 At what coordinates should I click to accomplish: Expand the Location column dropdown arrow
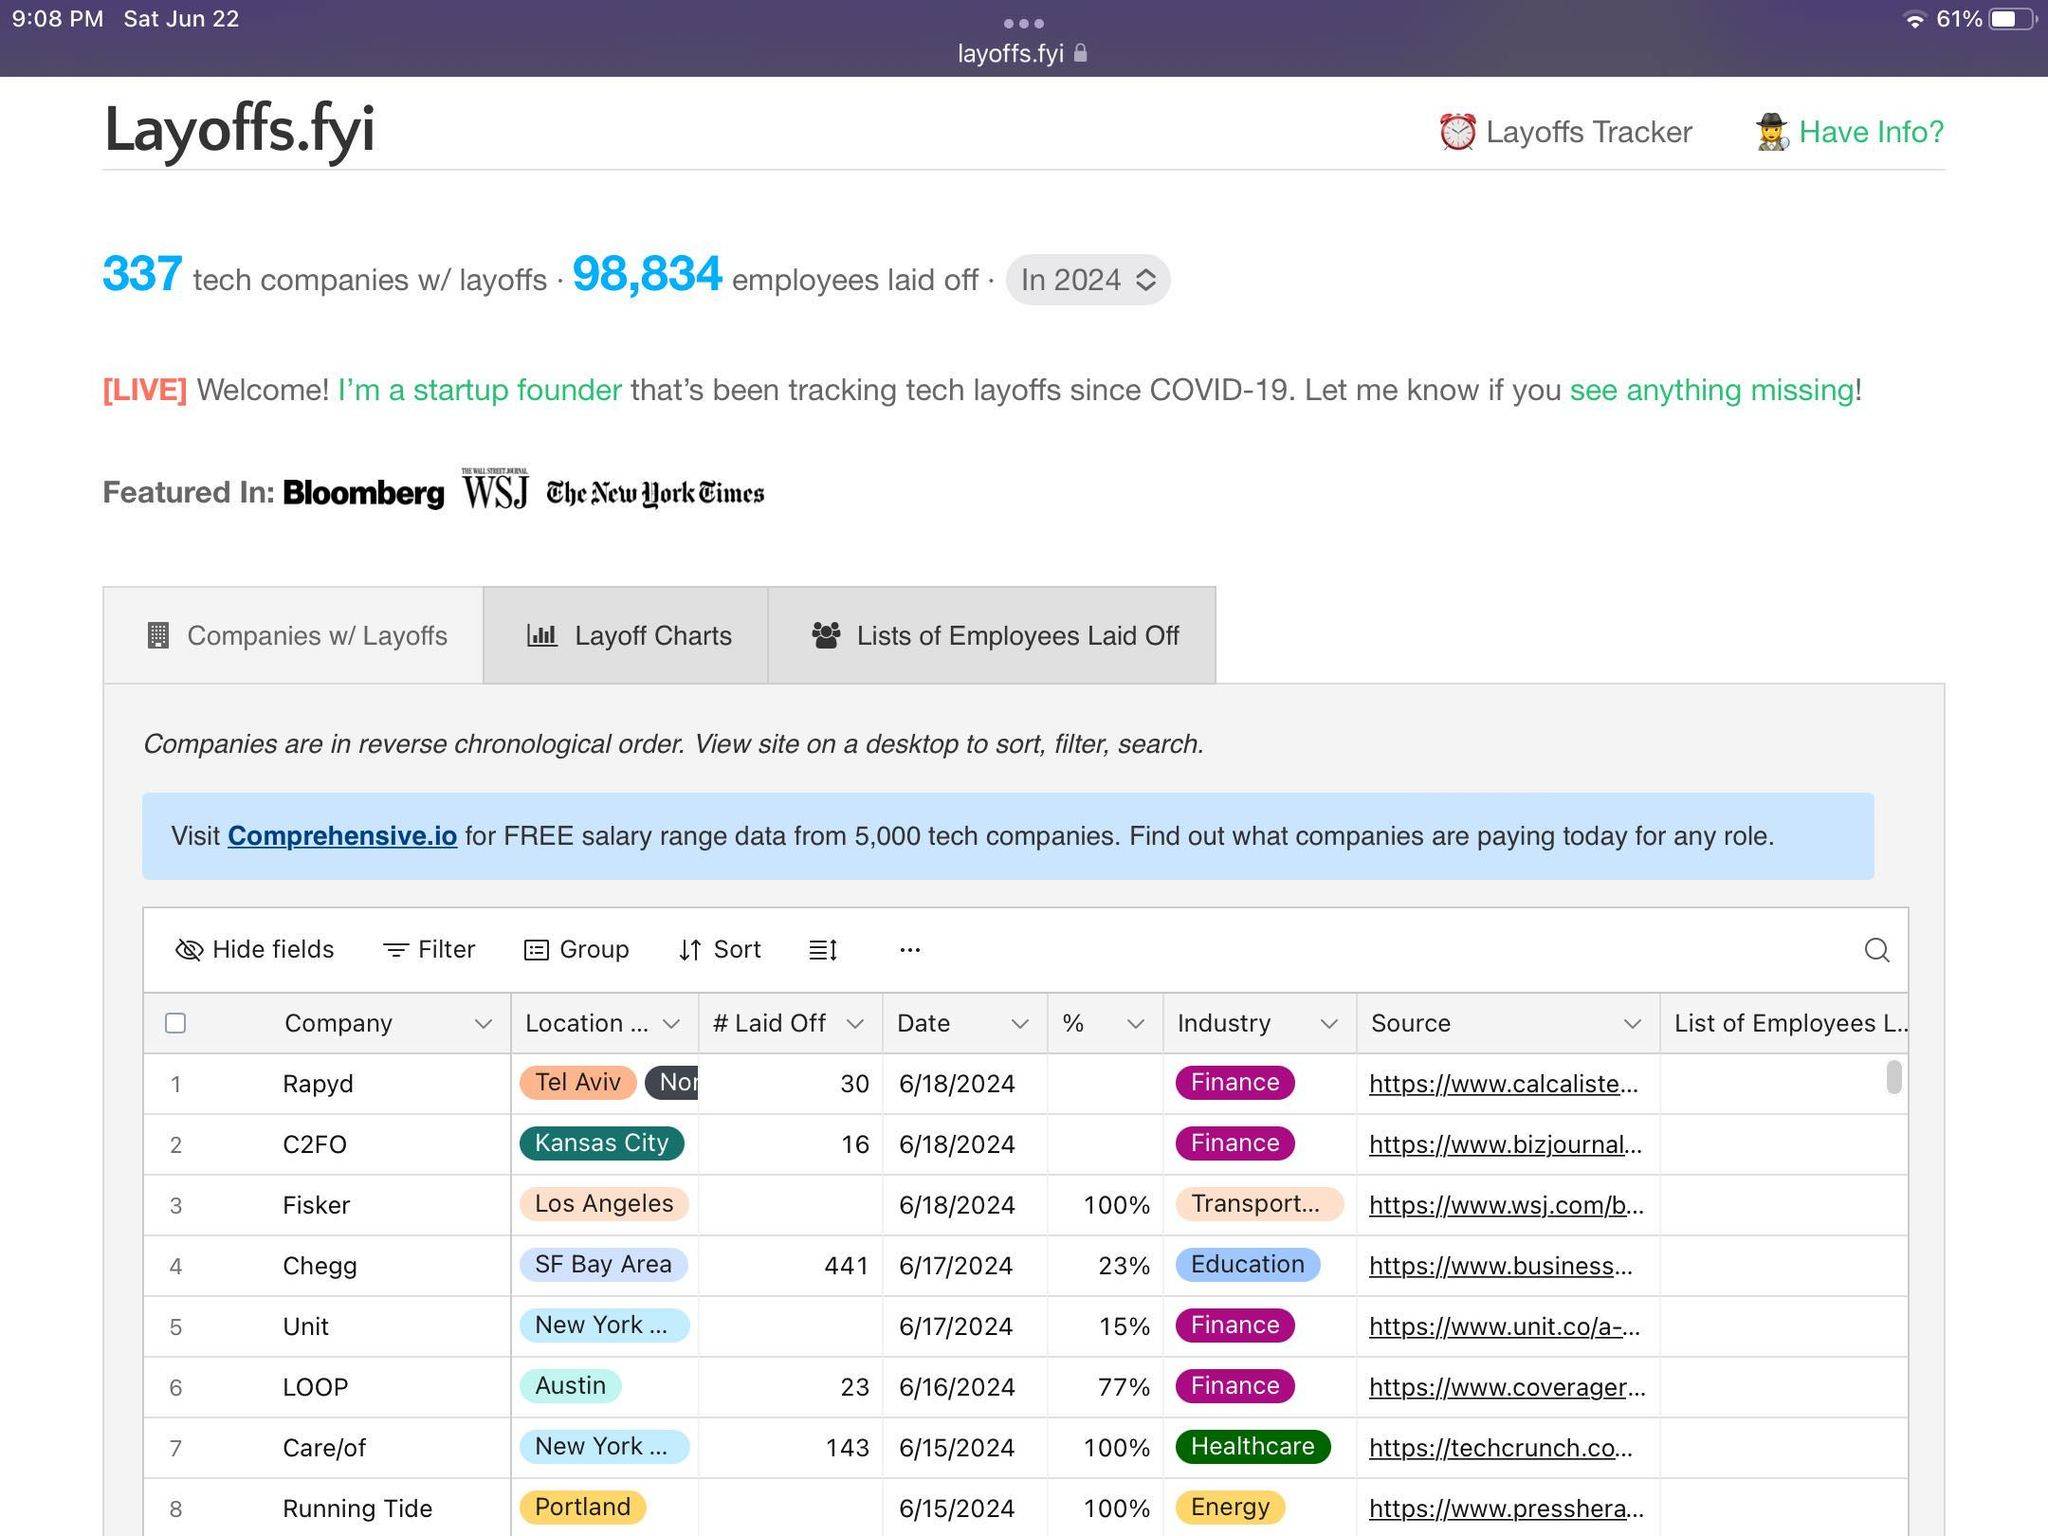pos(672,1024)
